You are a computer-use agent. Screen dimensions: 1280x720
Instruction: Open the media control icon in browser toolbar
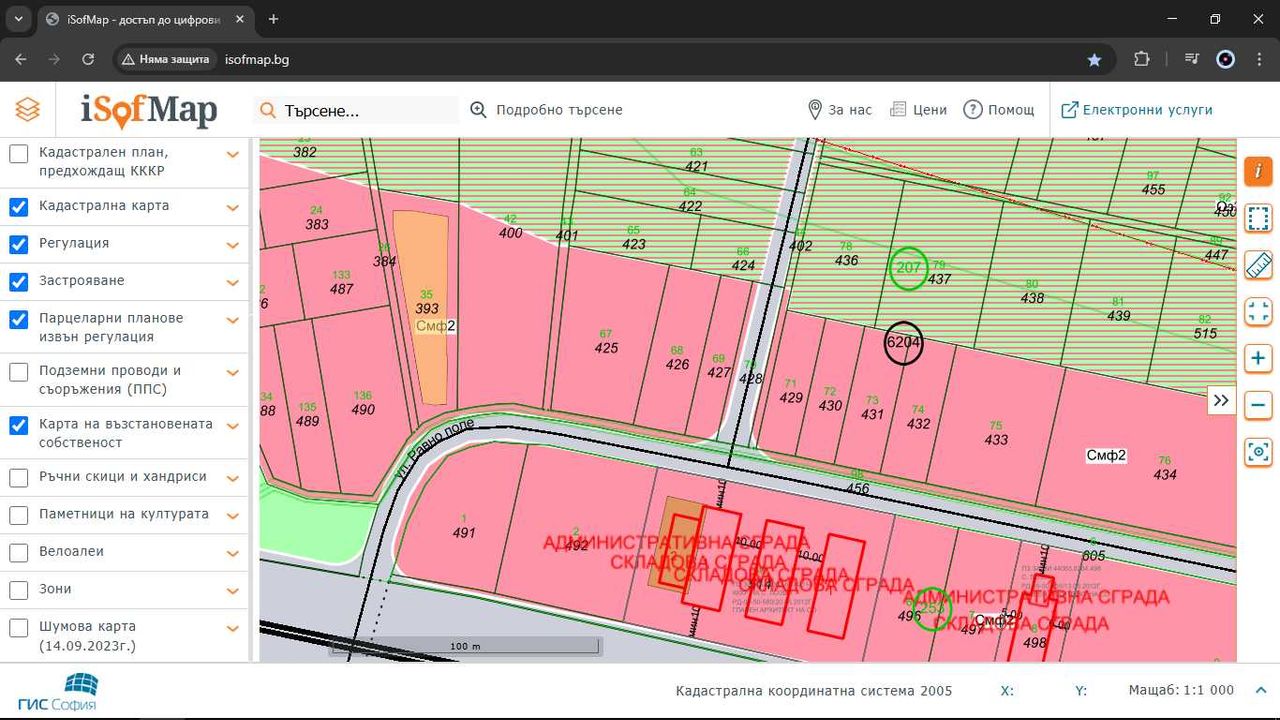coord(1190,59)
